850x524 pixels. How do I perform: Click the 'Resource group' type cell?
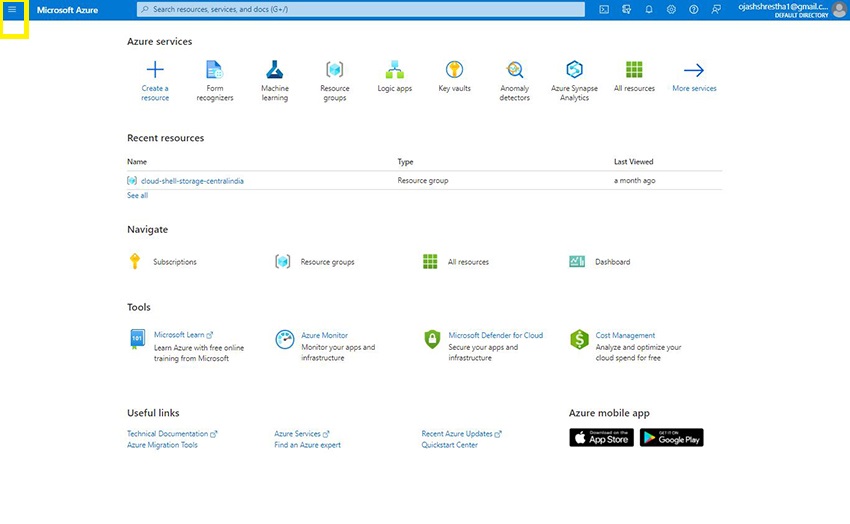coord(423,180)
